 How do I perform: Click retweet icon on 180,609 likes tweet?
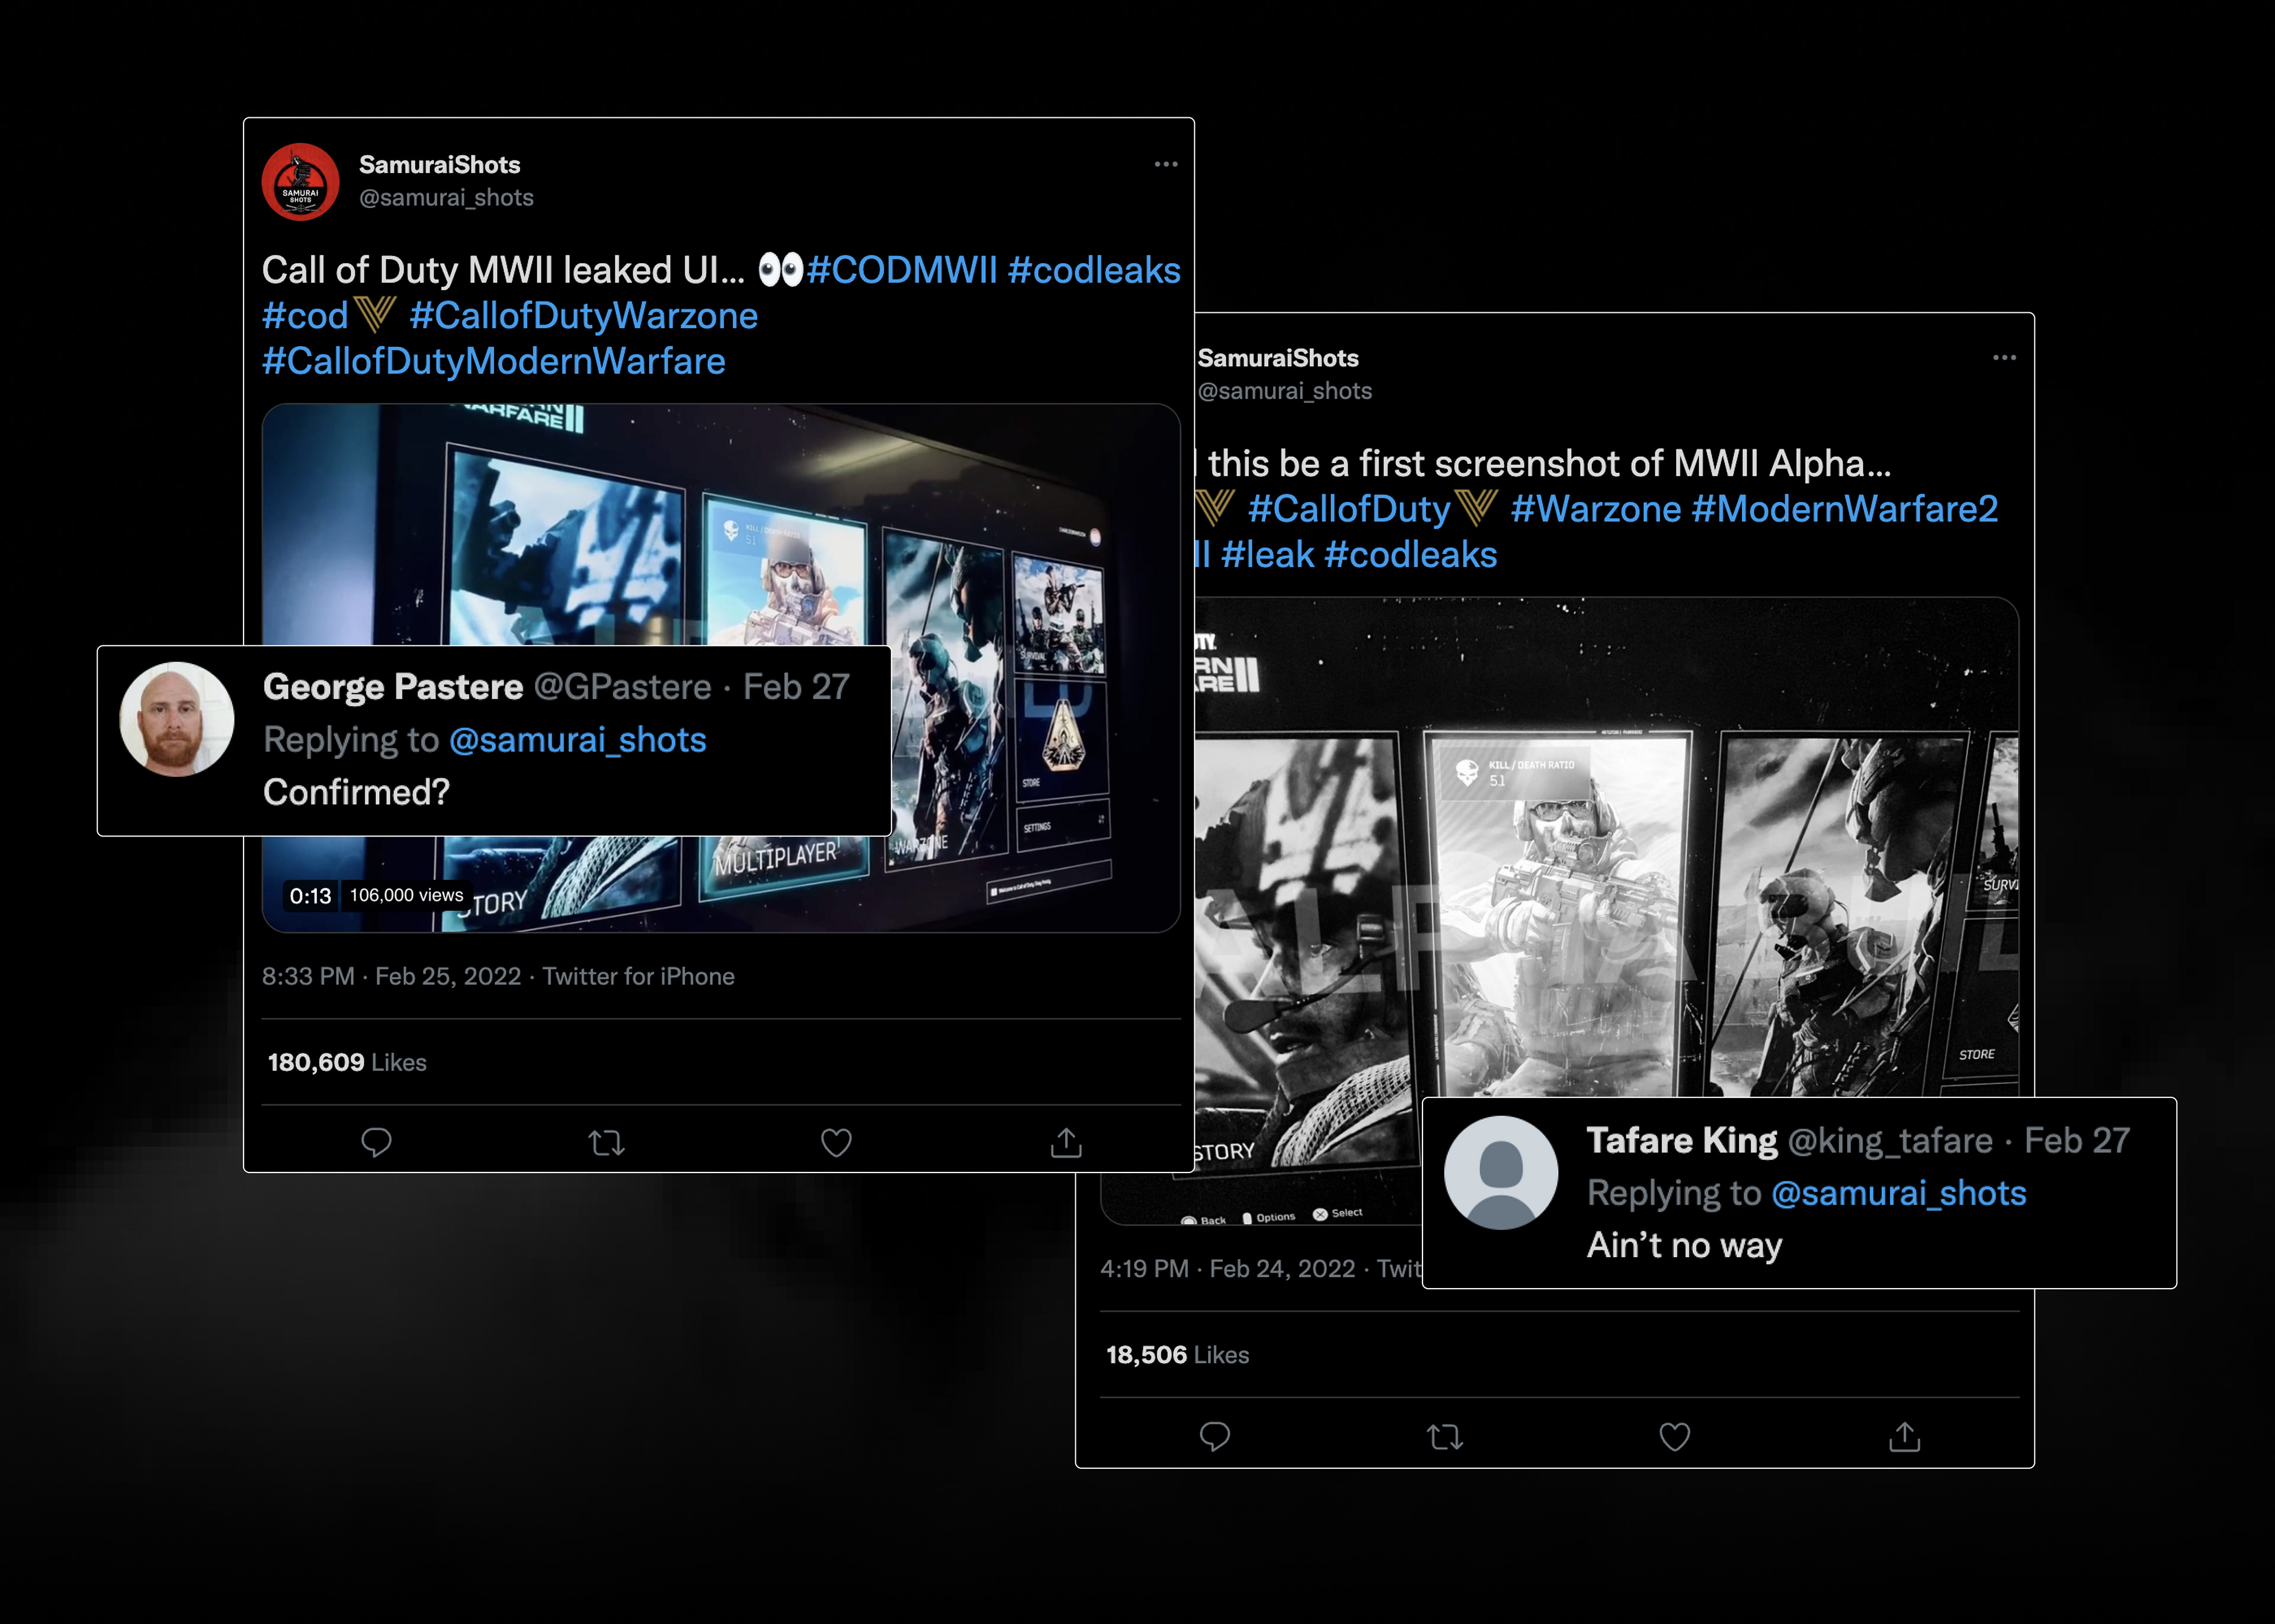[606, 1142]
